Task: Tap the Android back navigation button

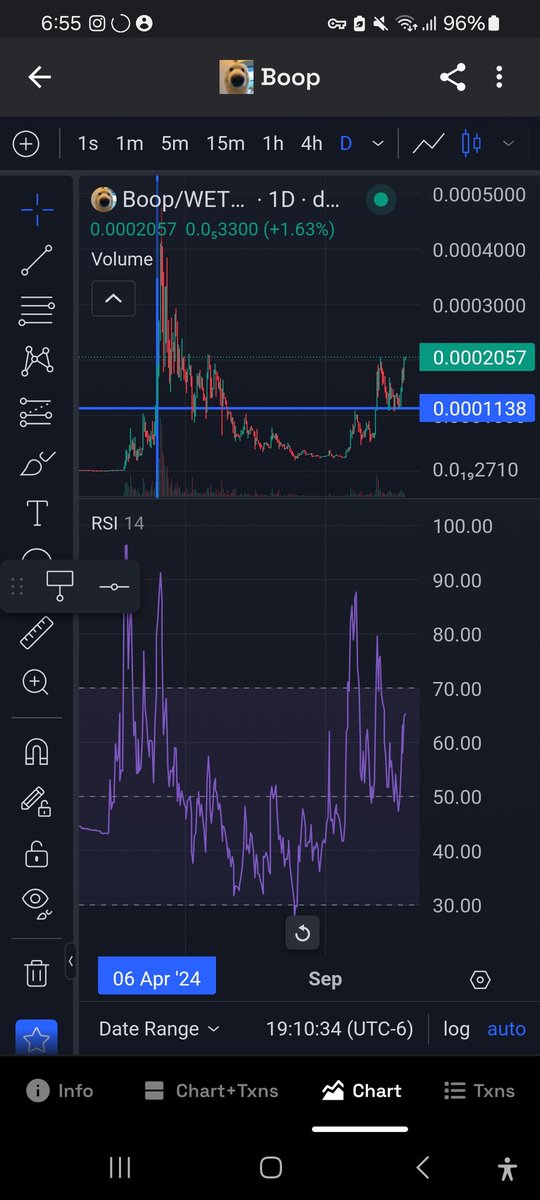Action: coord(422,1166)
